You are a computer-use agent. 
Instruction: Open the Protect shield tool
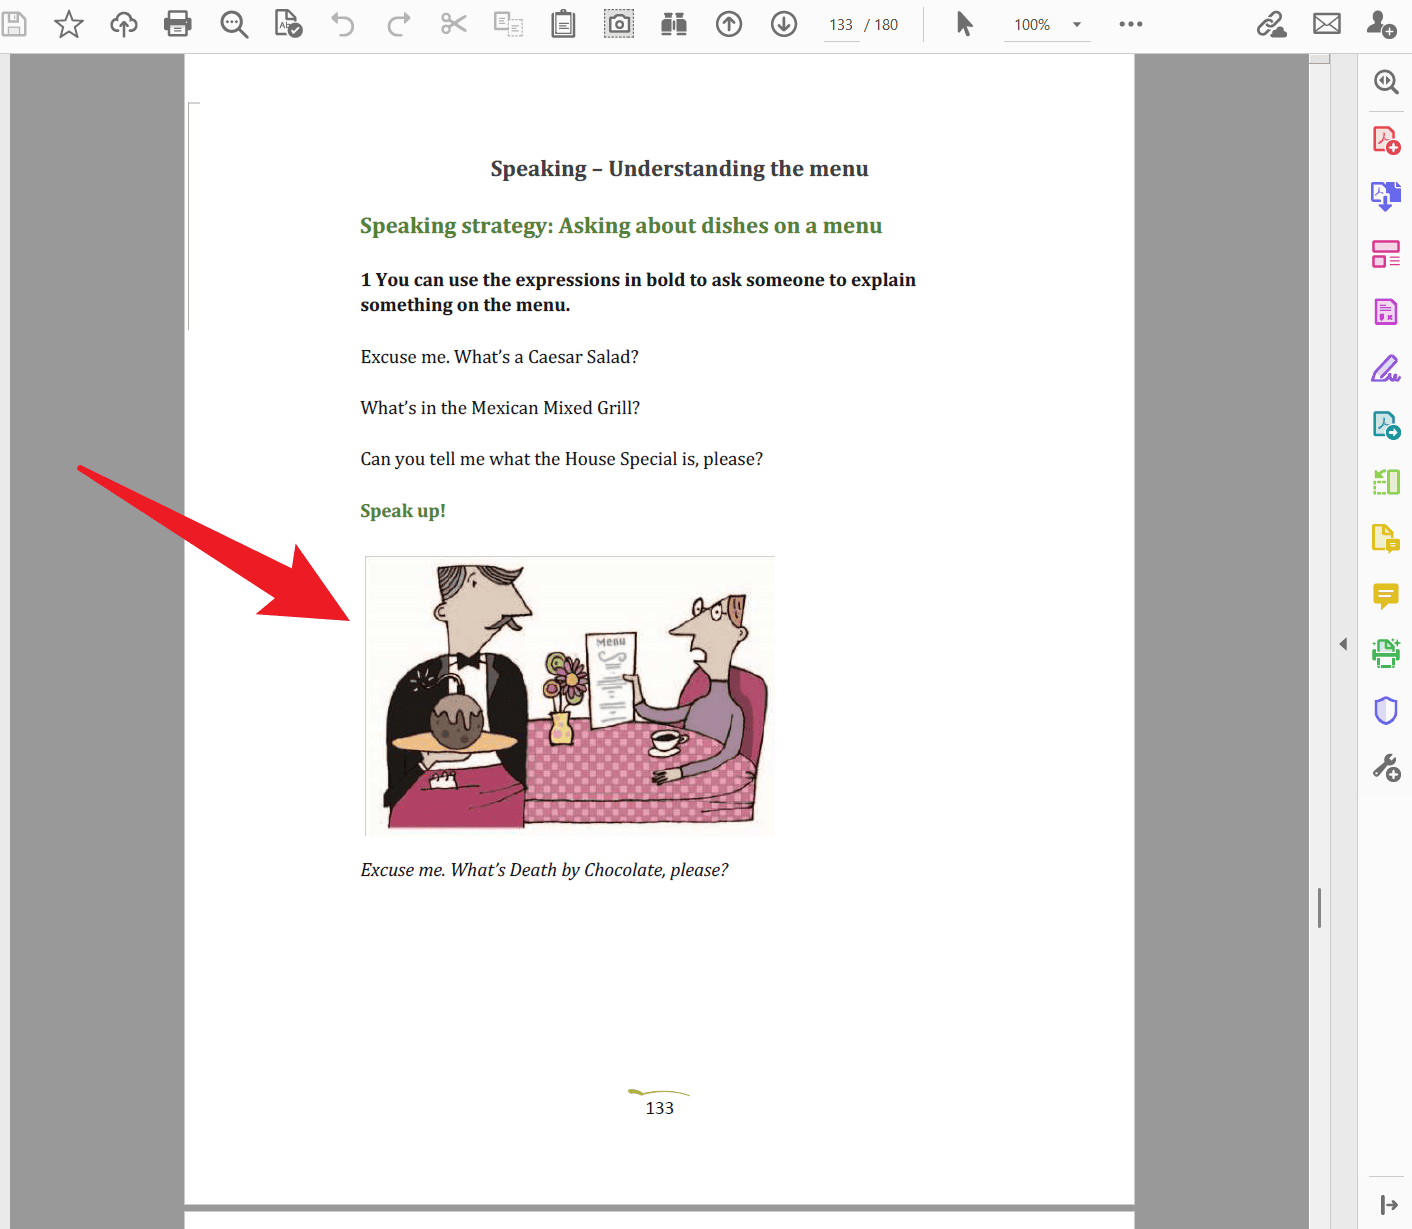(1386, 711)
